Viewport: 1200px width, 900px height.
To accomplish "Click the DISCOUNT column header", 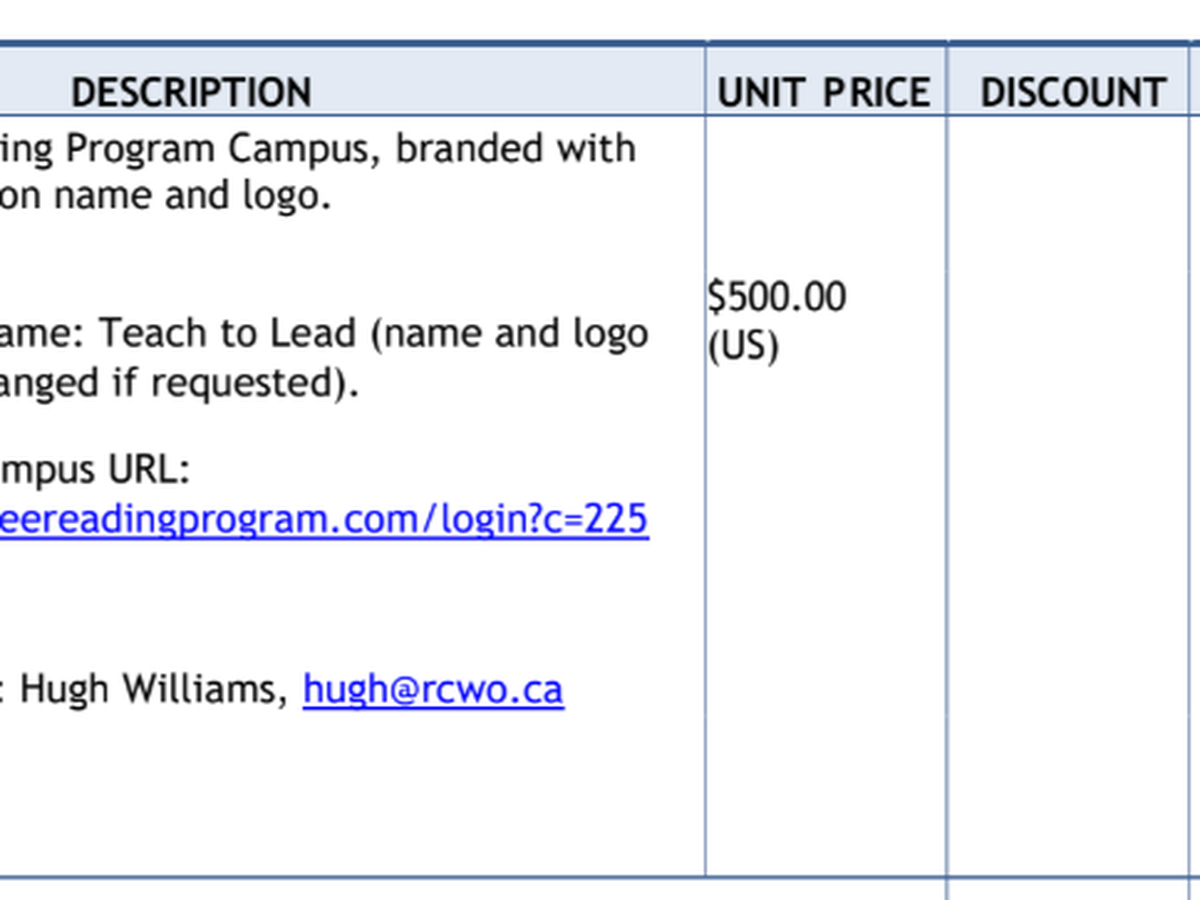I will click(1073, 92).
